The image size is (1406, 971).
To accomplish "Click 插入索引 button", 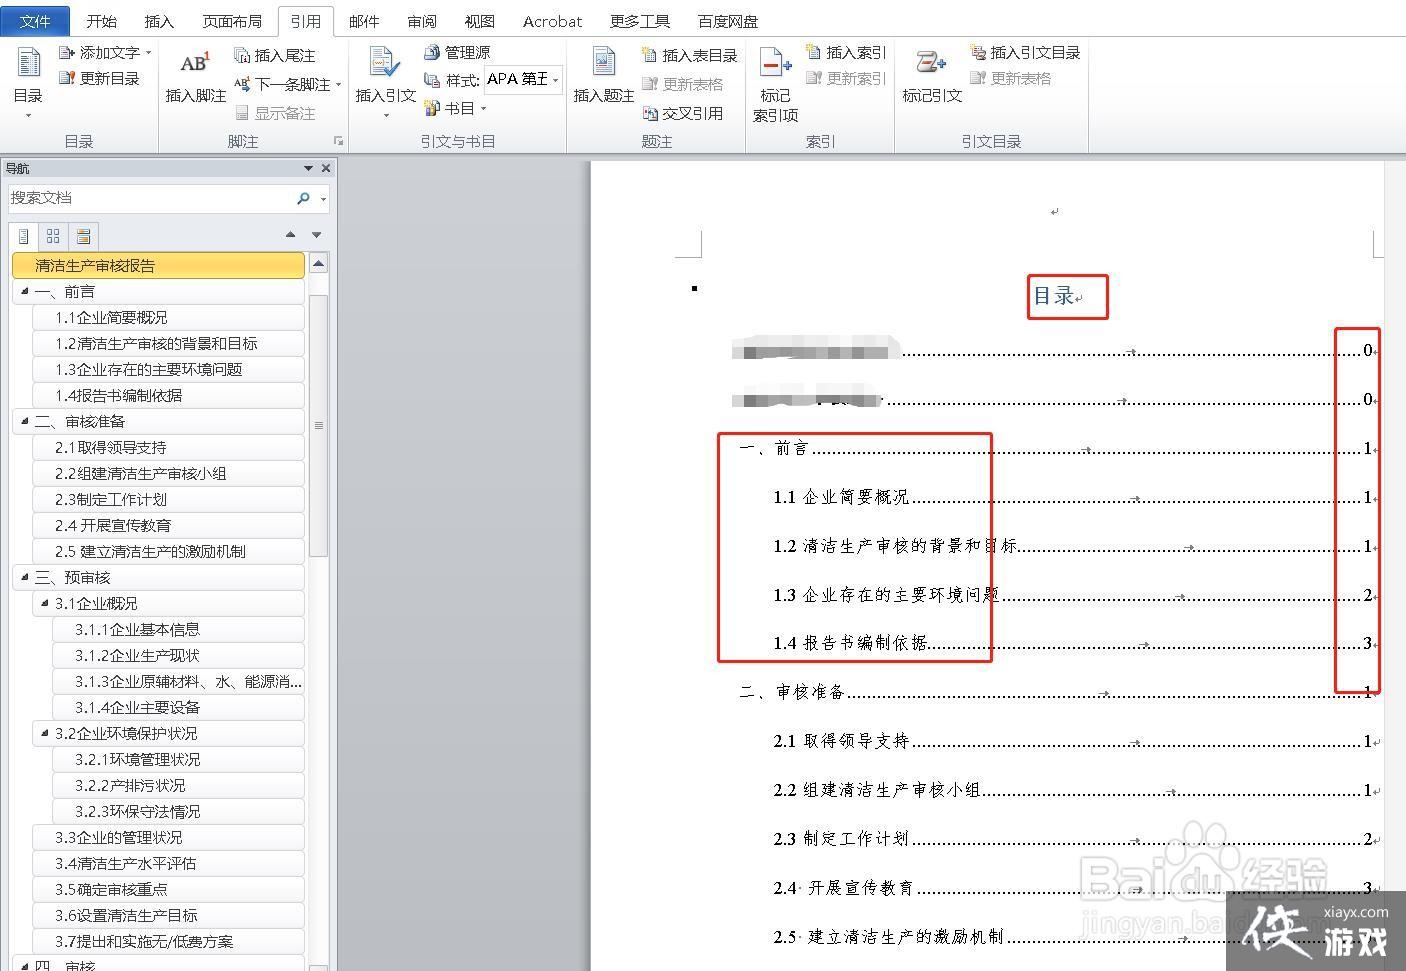I will [845, 52].
